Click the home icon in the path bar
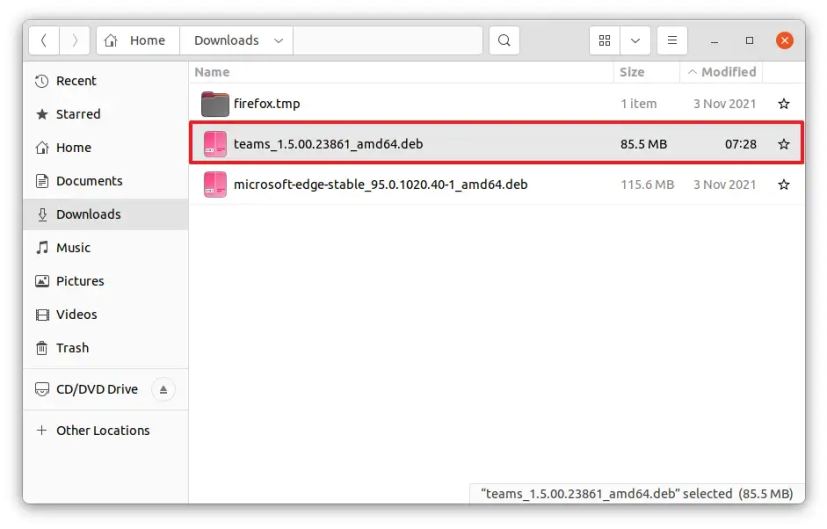This screenshot has height=529, width=827. click(111, 41)
